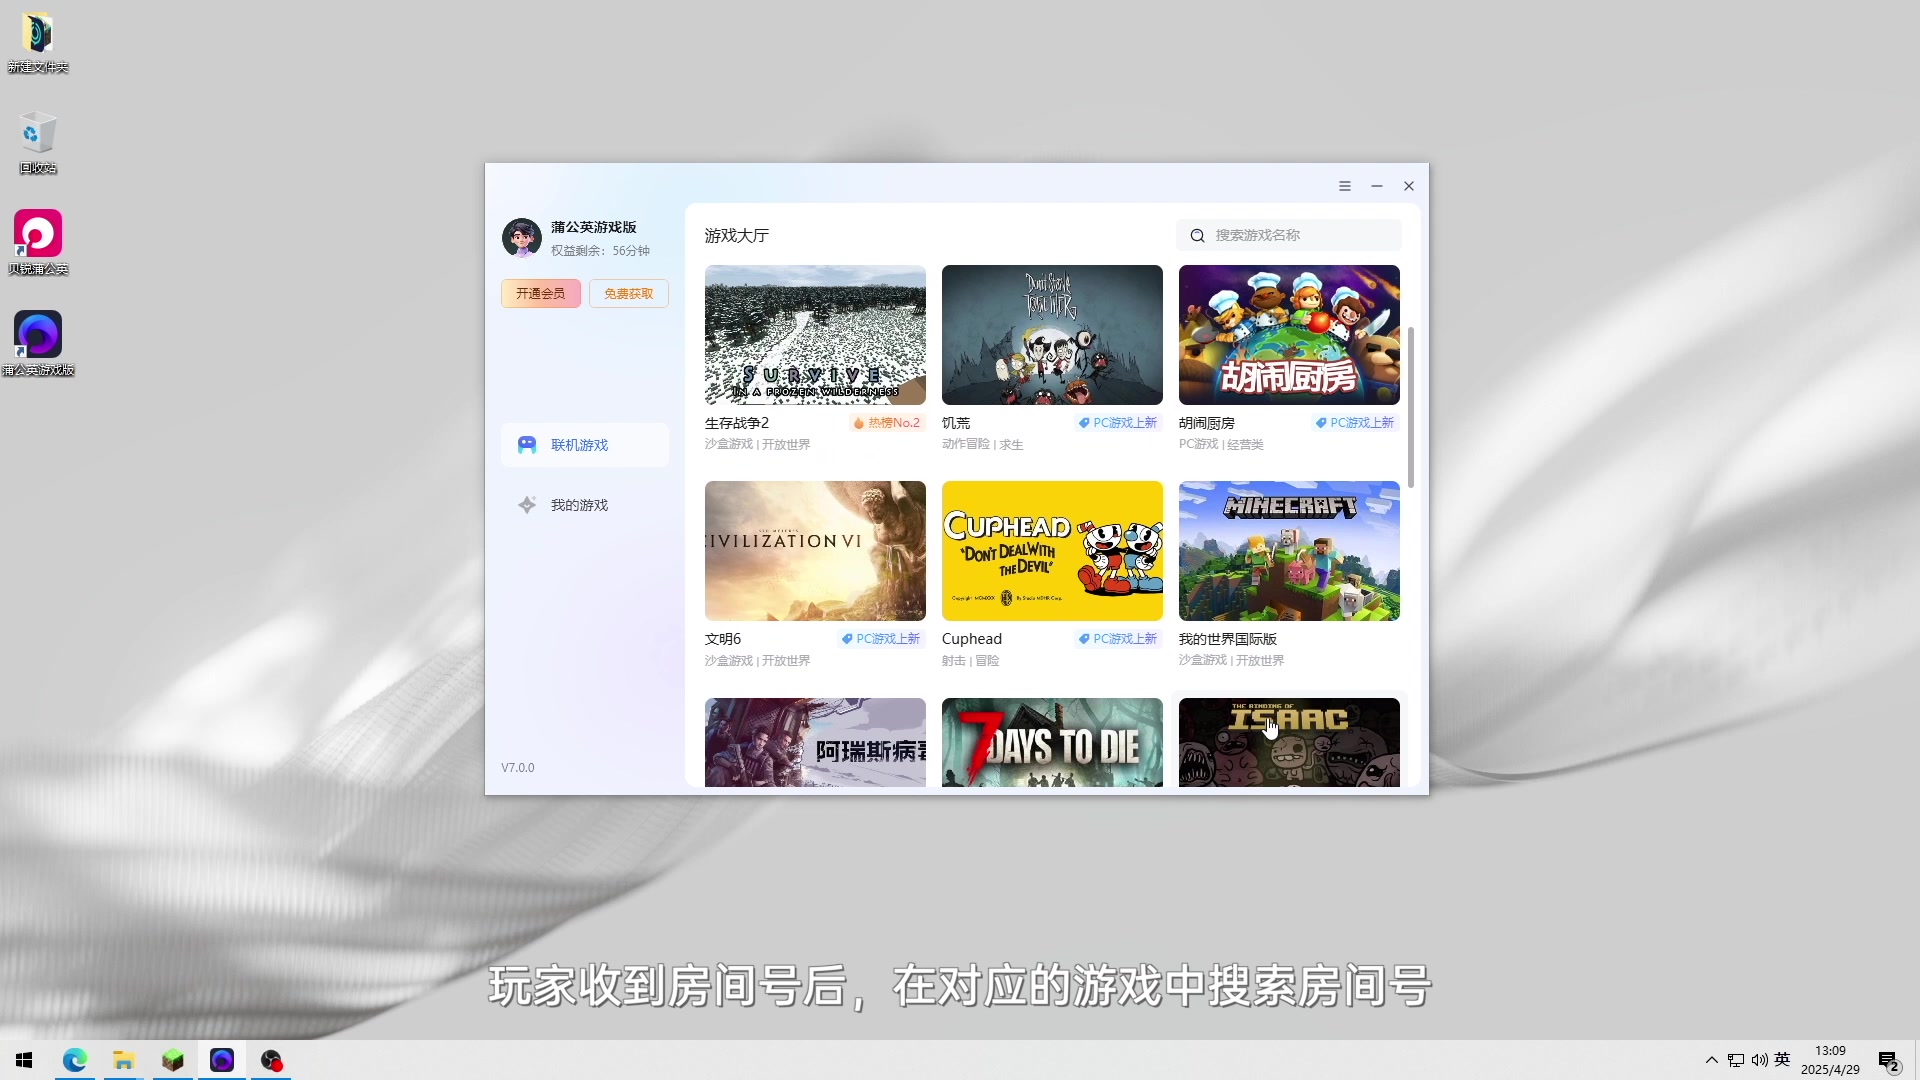Click the game list vertical scrollbar

1411,407
